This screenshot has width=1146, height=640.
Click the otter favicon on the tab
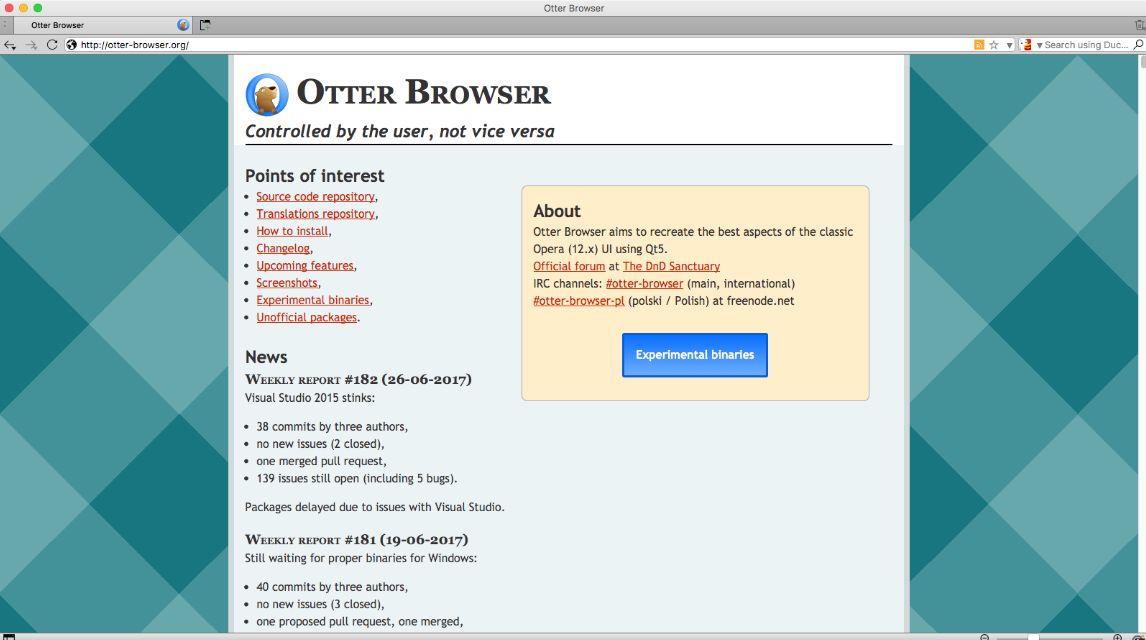tap(183, 25)
